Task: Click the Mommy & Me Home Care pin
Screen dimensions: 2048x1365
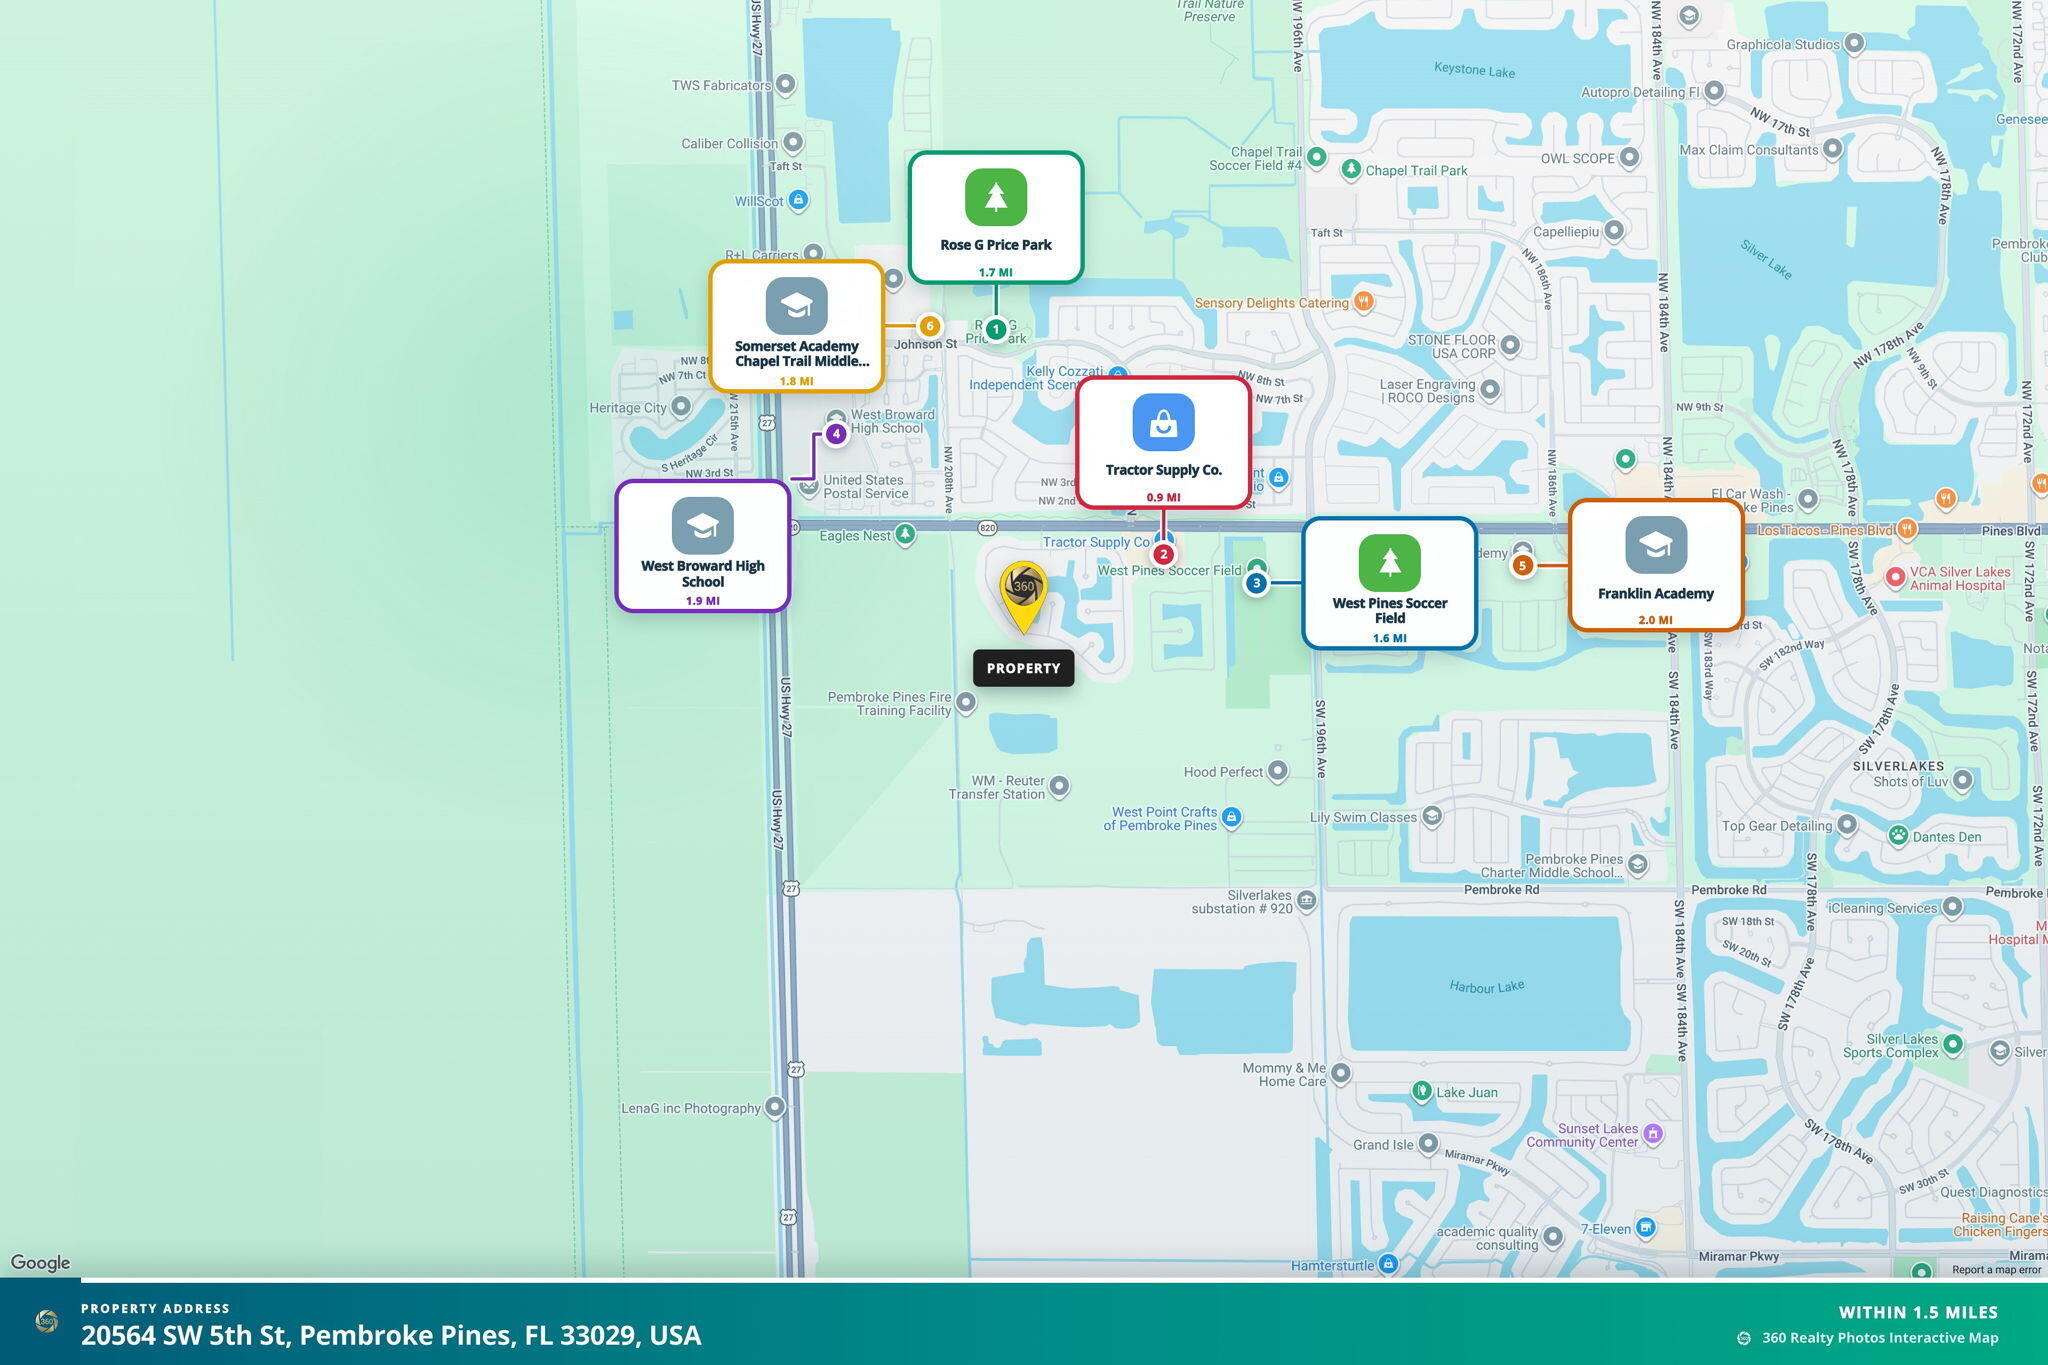Action: click(x=1341, y=1073)
